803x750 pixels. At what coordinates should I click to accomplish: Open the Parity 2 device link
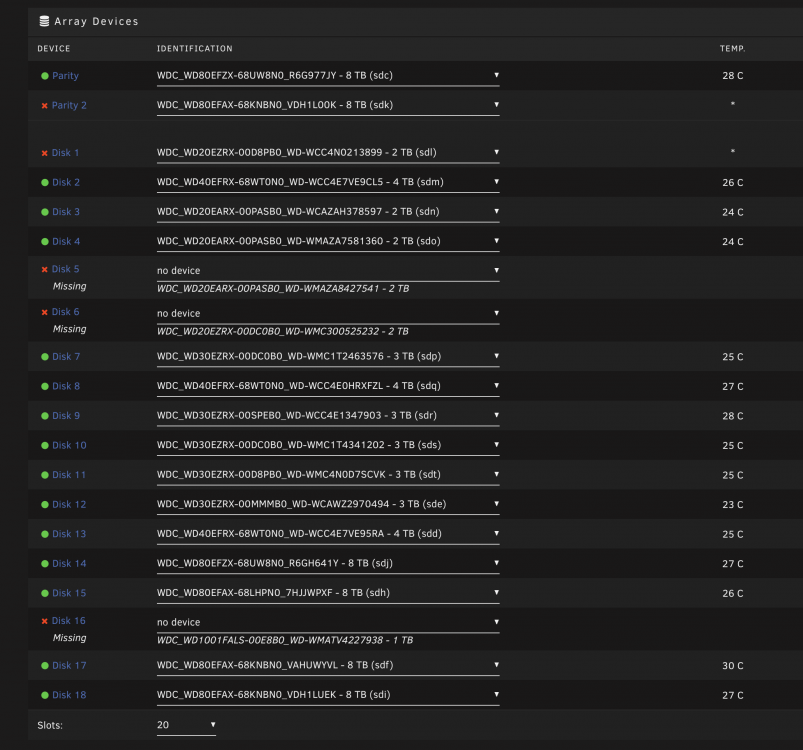point(69,105)
